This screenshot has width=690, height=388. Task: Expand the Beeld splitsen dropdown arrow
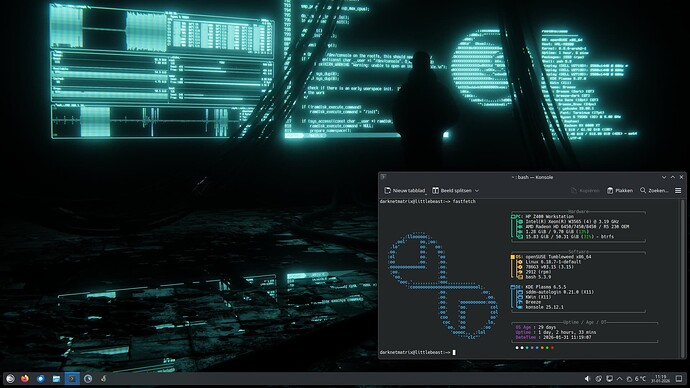click(x=477, y=190)
